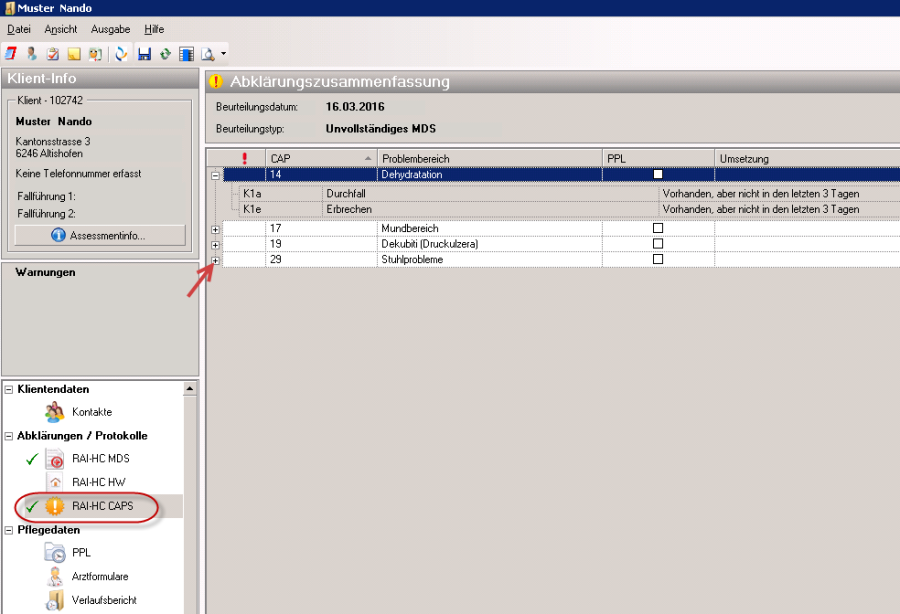Open the Ausgabe menu
The height and width of the screenshot is (614, 900).
click(x=110, y=30)
